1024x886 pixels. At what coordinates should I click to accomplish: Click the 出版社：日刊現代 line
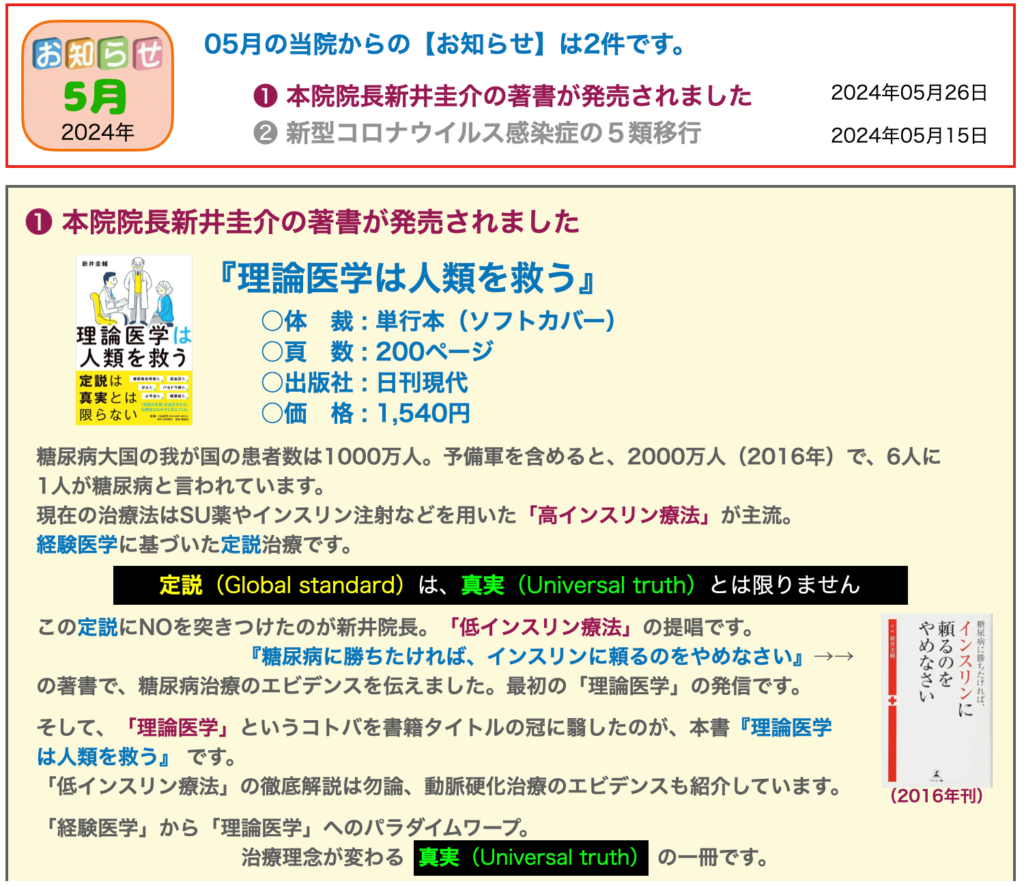click(364, 382)
